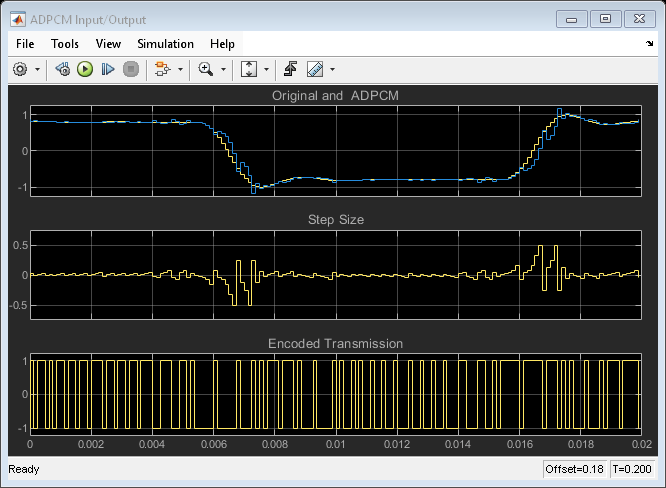666x488 pixels.
Task: Open the scope Configuration Properties gear
Action: tap(20, 69)
